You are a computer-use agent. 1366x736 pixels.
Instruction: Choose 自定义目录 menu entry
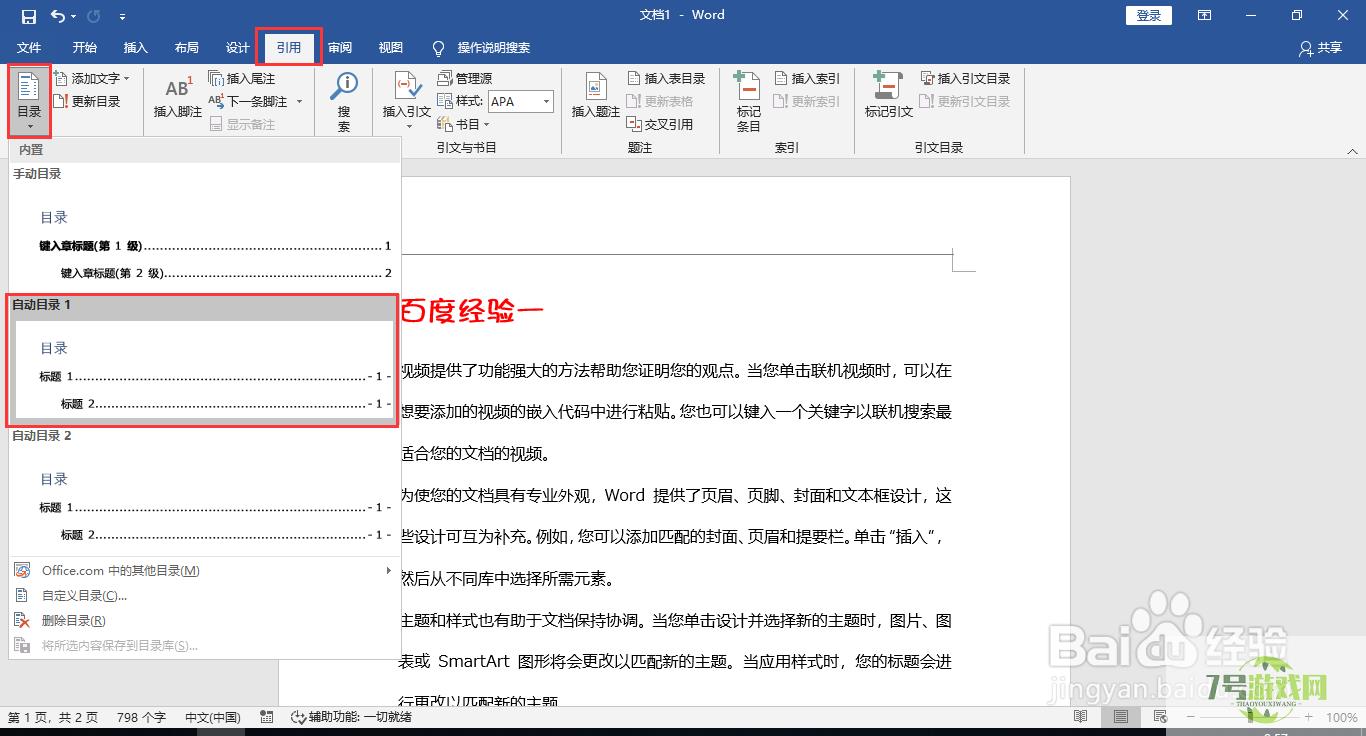coord(205,595)
